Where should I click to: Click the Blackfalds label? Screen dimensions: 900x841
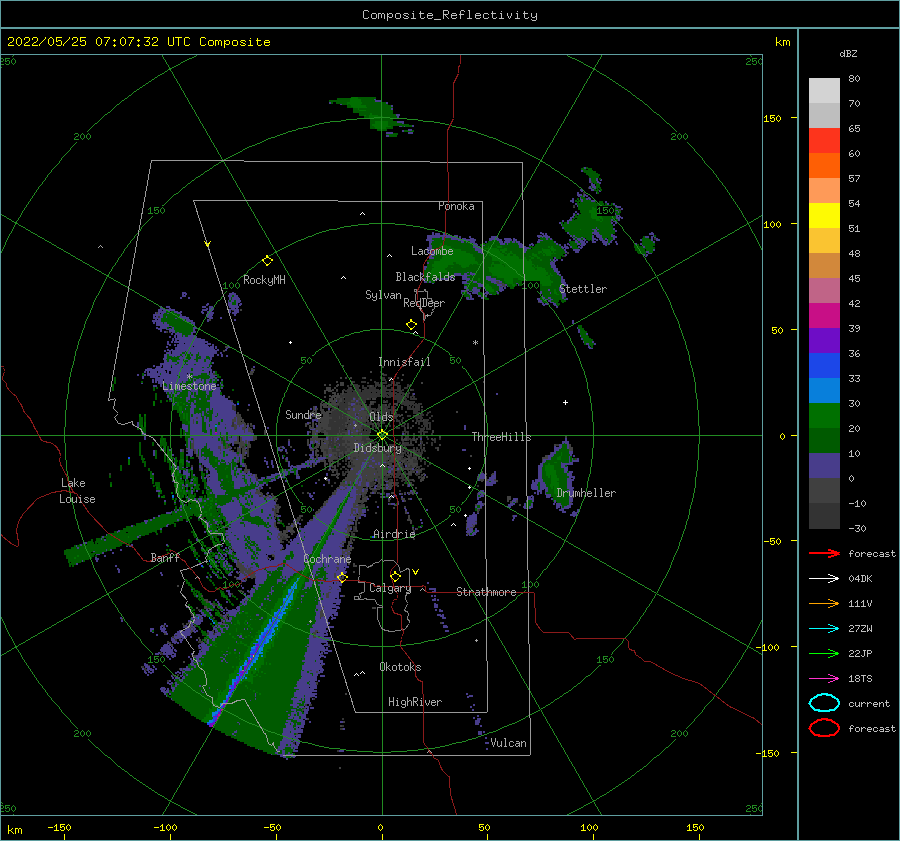click(x=425, y=277)
